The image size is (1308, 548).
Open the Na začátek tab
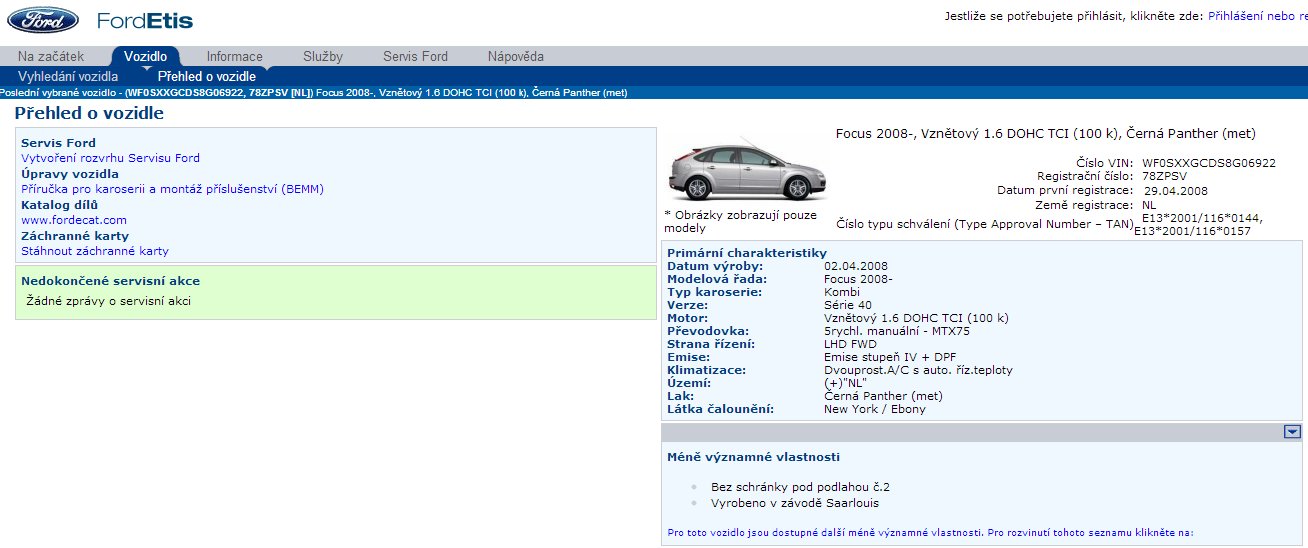point(51,57)
